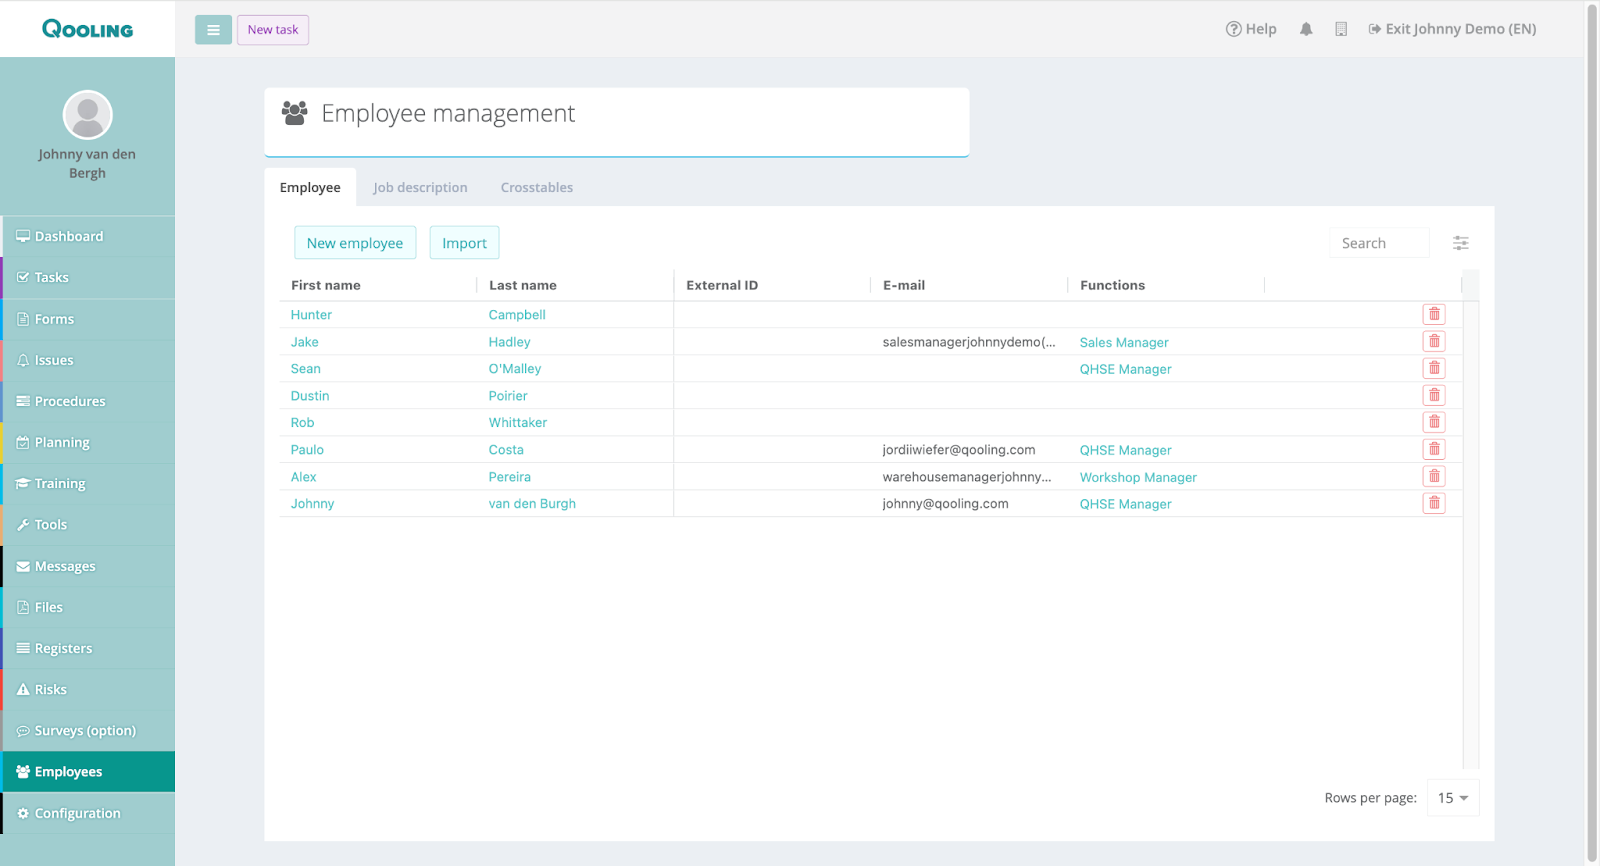Open Rows per page dropdown
Screen dimensions: 1600x866
coord(1453,798)
